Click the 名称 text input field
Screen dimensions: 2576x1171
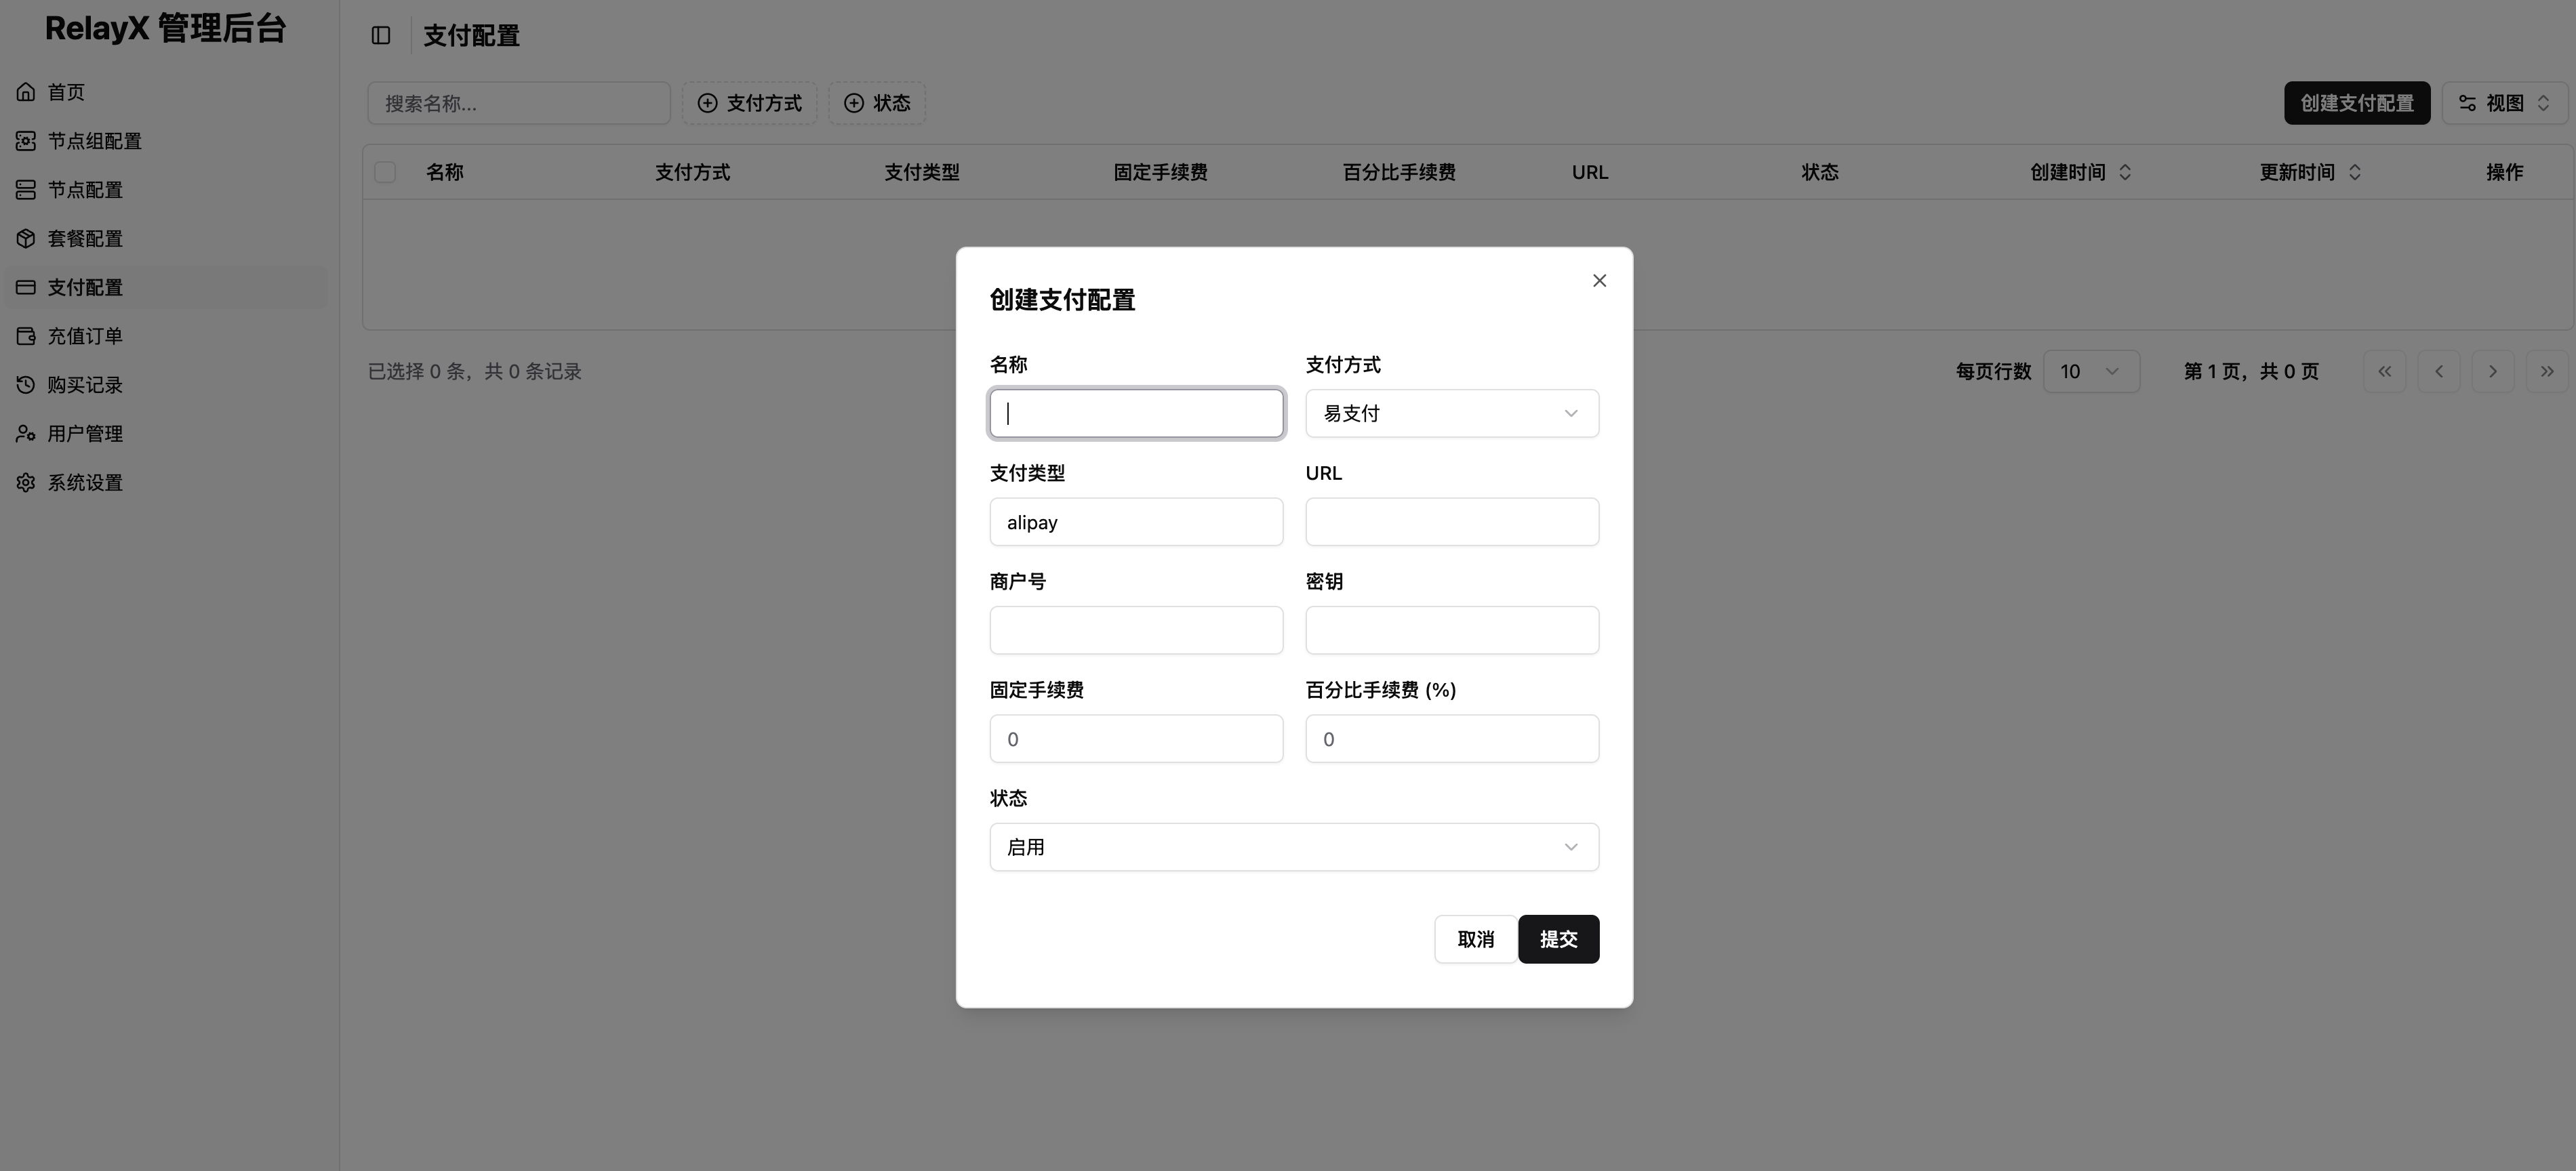(x=1135, y=412)
